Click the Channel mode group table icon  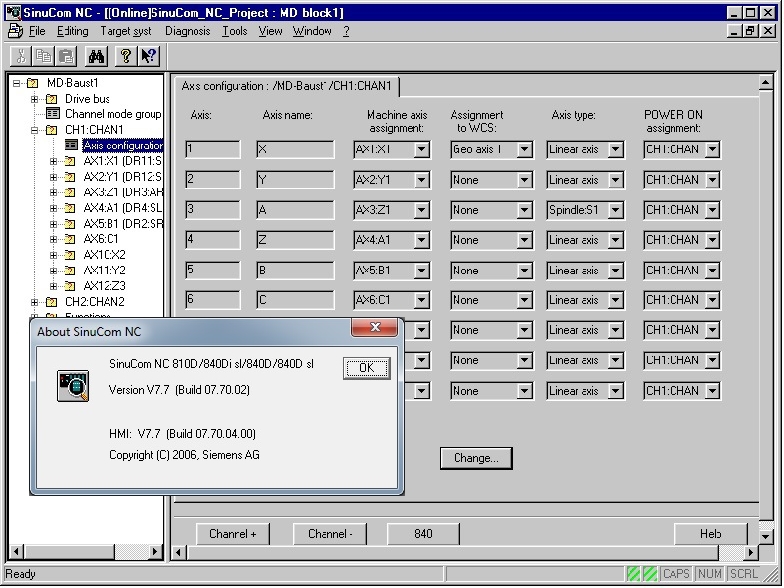52,114
